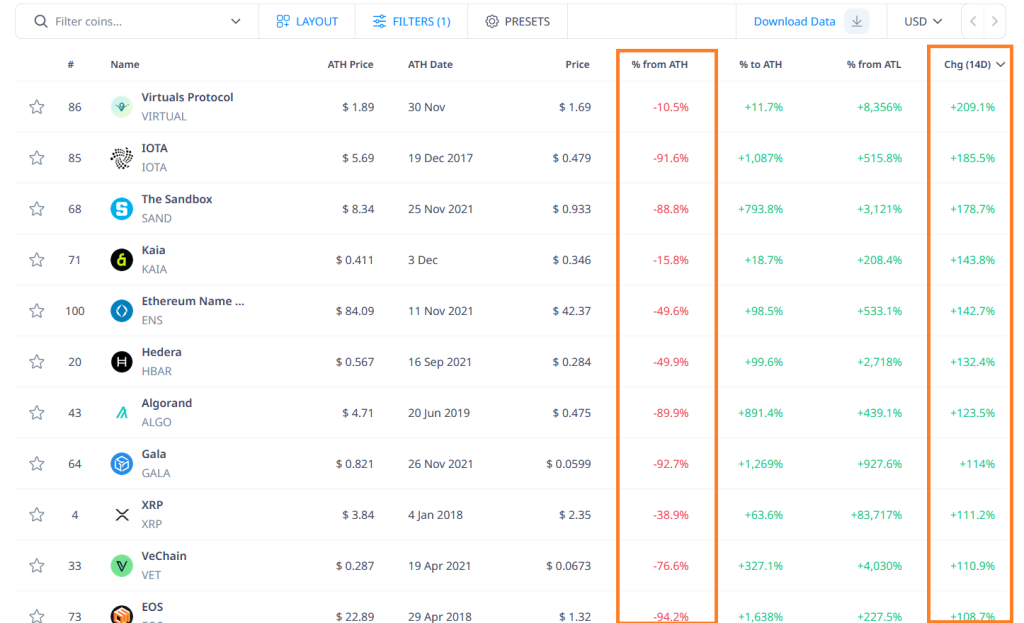Open the PRESETS menu
Screen dimensions: 1024x623
[x=518, y=22]
